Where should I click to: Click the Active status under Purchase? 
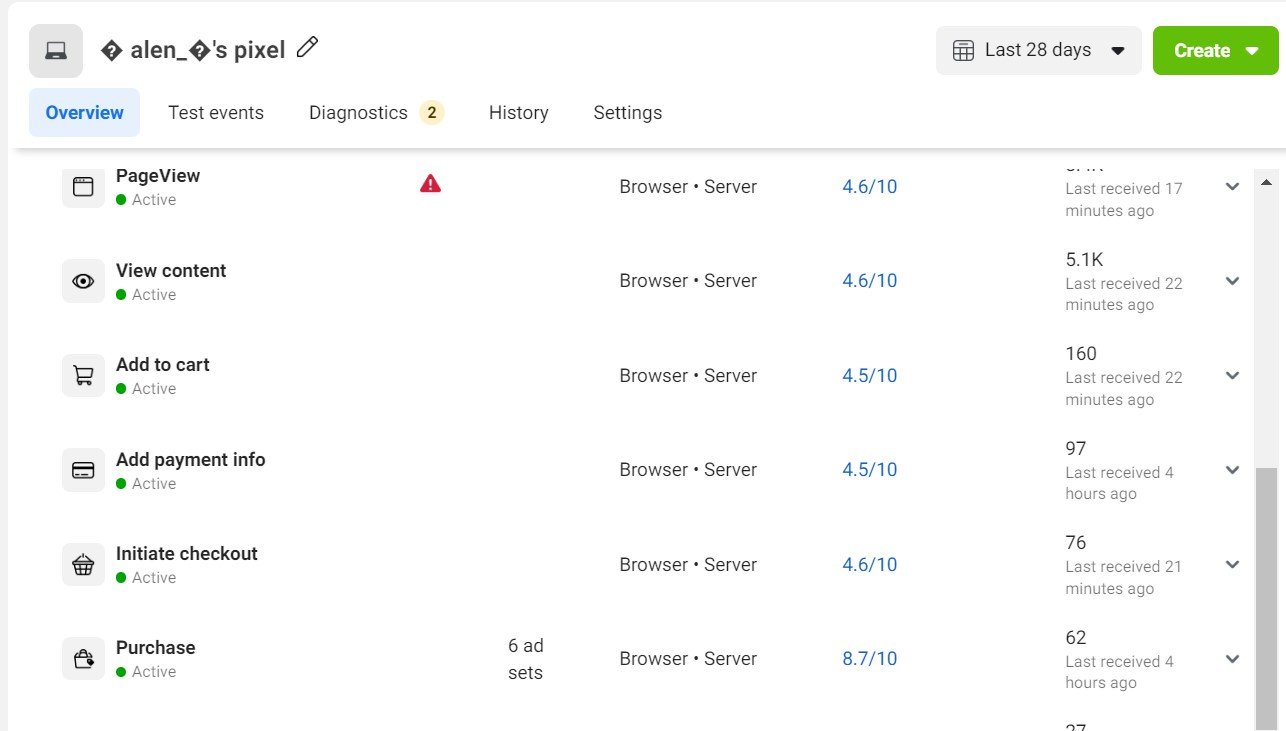tap(146, 672)
